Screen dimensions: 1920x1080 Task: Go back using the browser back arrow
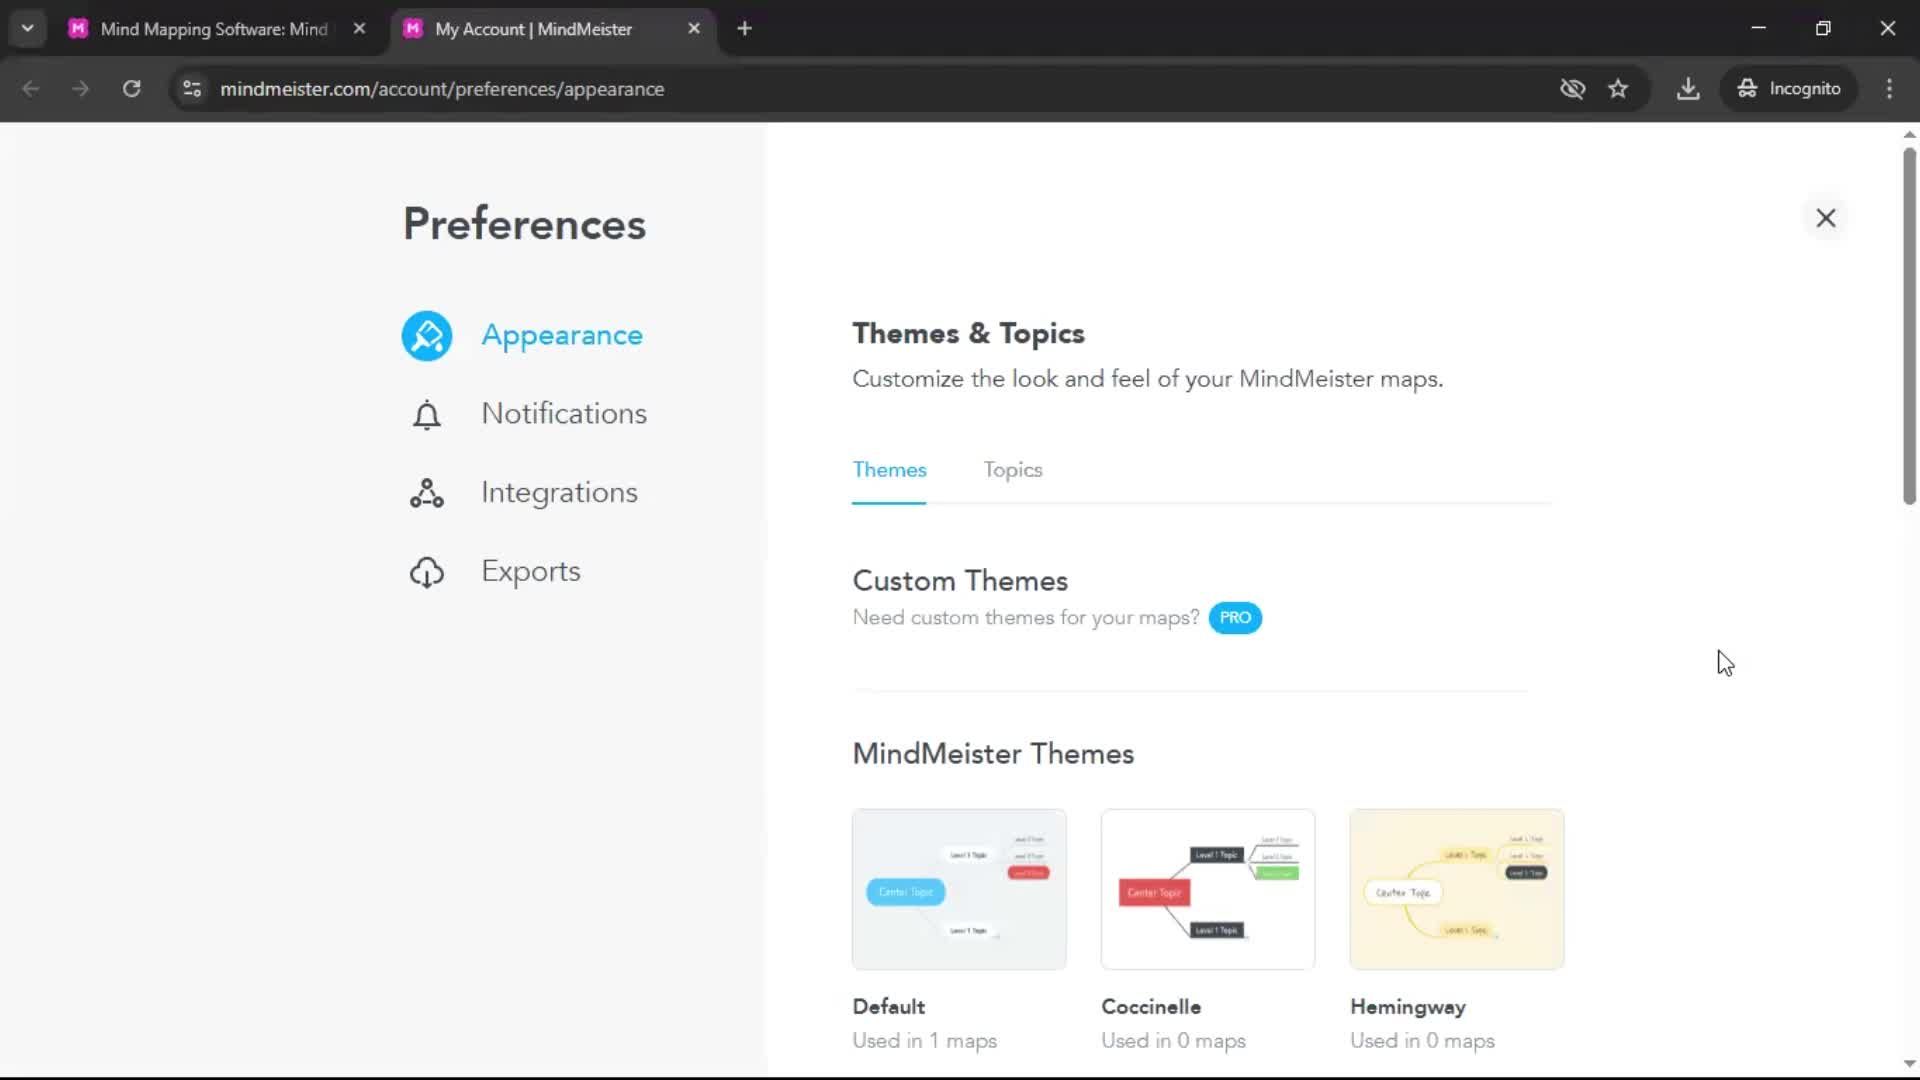(31, 89)
